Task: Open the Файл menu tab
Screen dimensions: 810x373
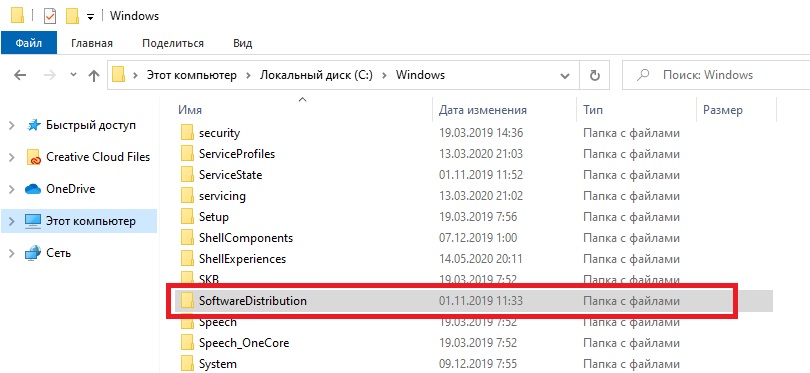Action: click(x=28, y=43)
